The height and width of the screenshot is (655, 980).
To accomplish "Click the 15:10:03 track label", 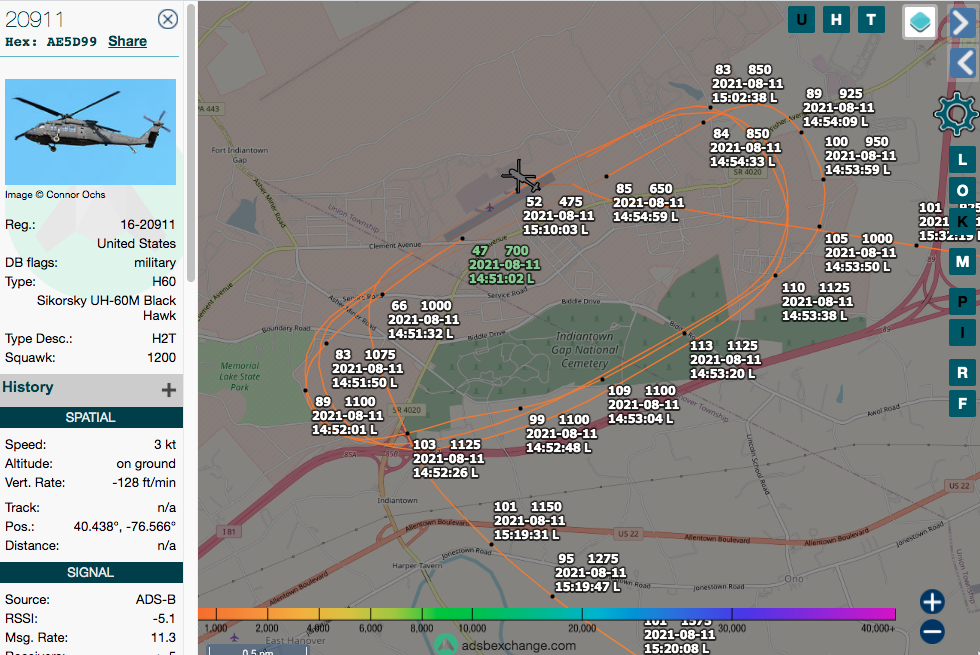I will coord(558,216).
